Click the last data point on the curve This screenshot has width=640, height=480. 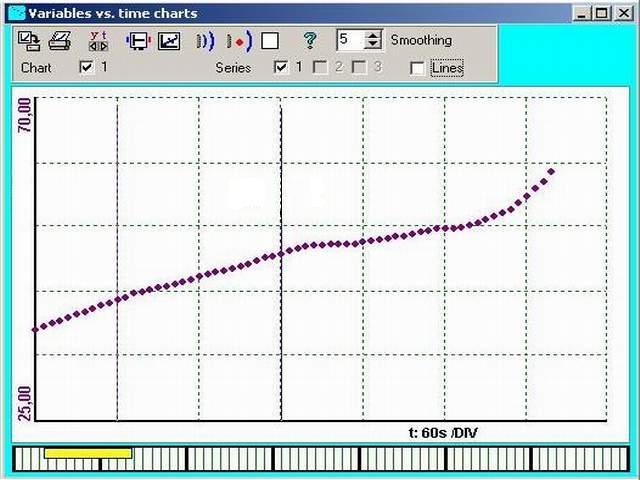tap(551, 171)
